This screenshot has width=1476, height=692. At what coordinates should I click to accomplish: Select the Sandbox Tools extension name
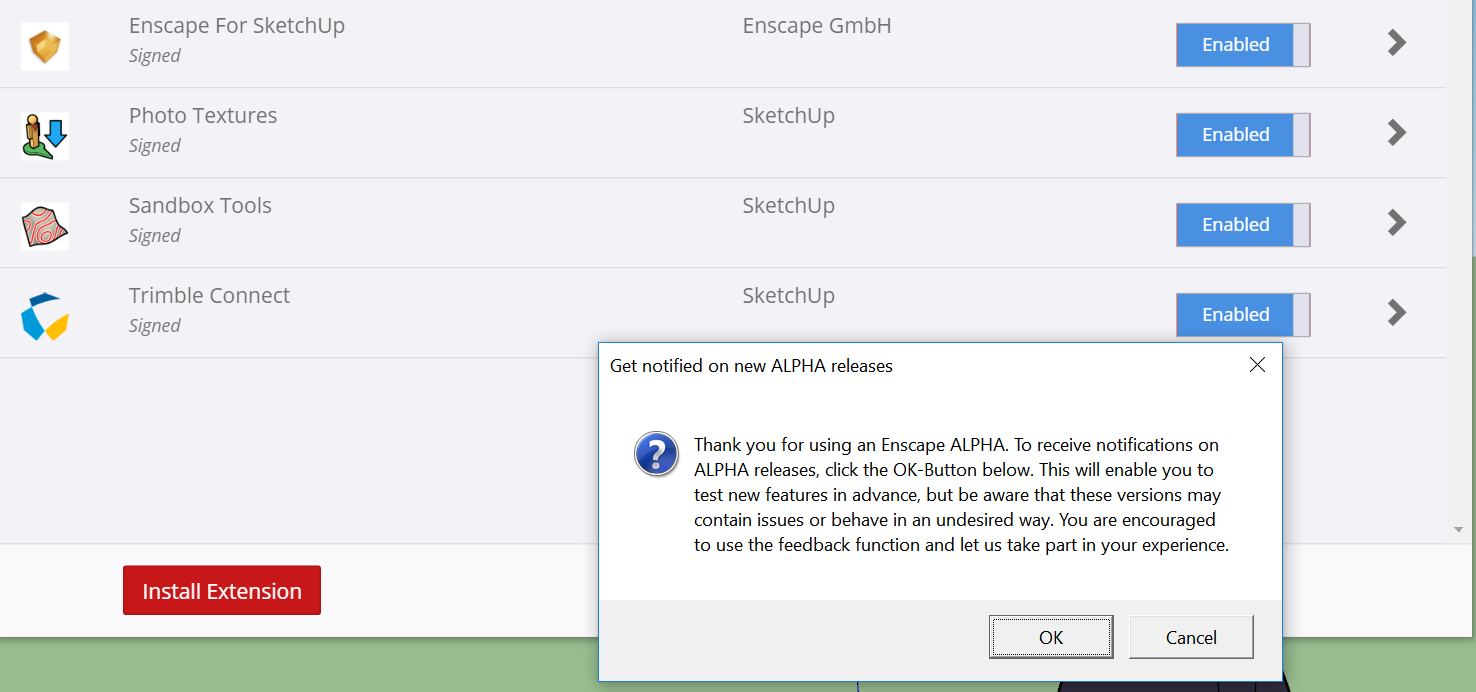point(200,205)
